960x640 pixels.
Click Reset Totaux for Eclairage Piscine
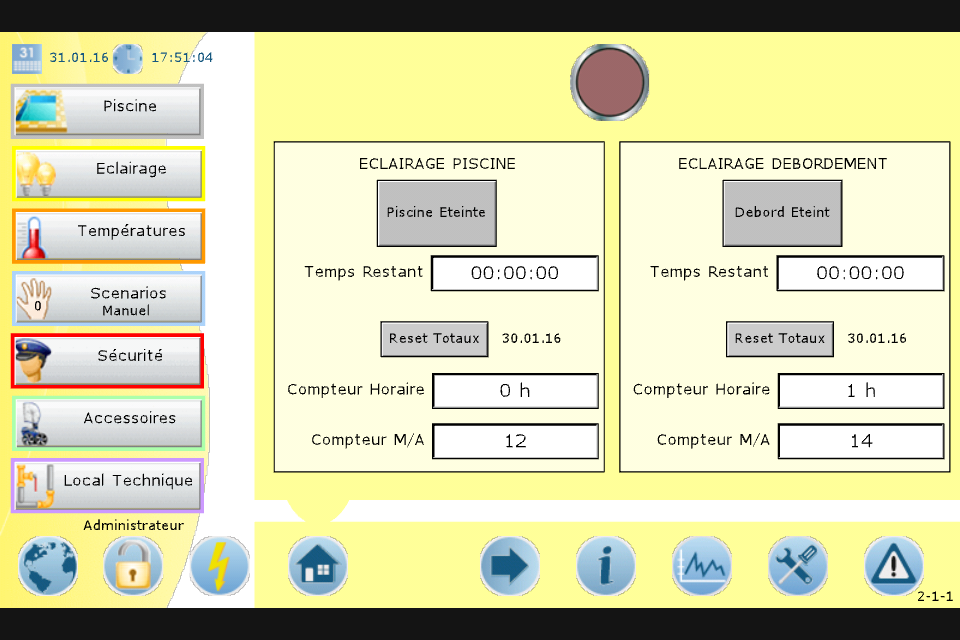434,339
